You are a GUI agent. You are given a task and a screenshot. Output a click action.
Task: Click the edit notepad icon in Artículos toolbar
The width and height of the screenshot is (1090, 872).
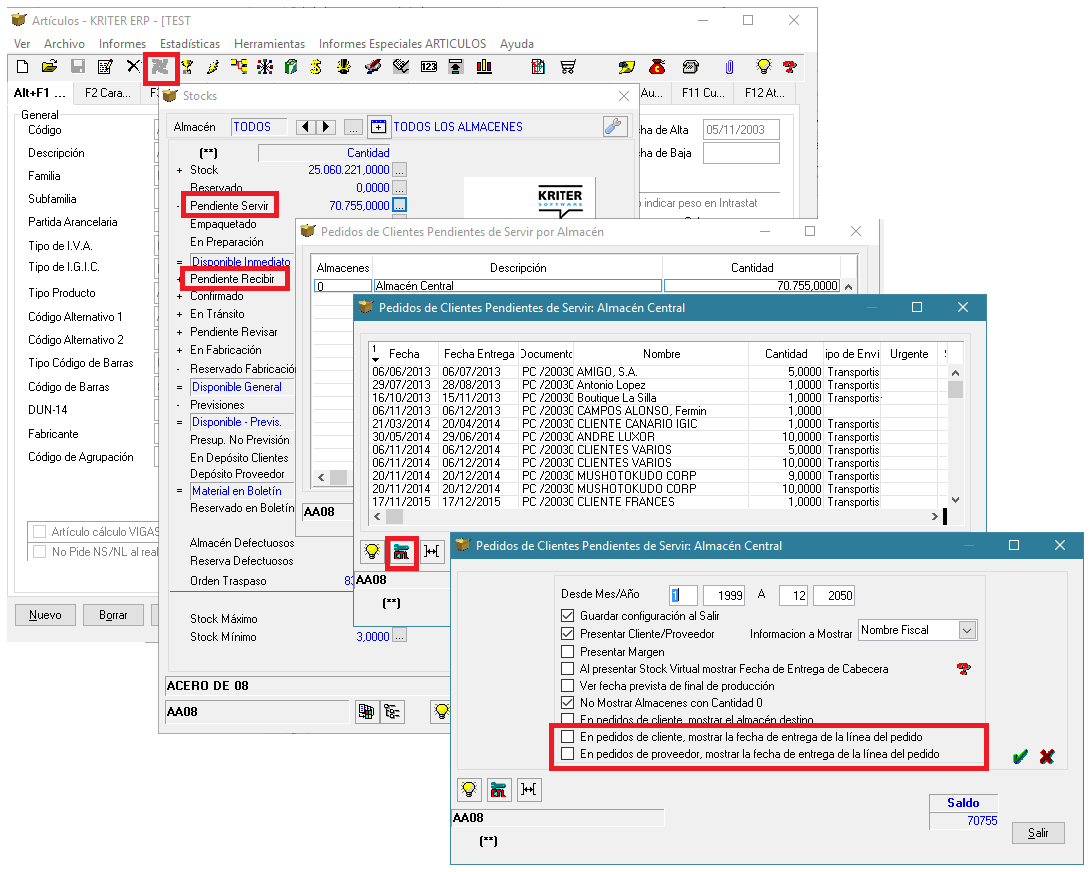click(105, 67)
